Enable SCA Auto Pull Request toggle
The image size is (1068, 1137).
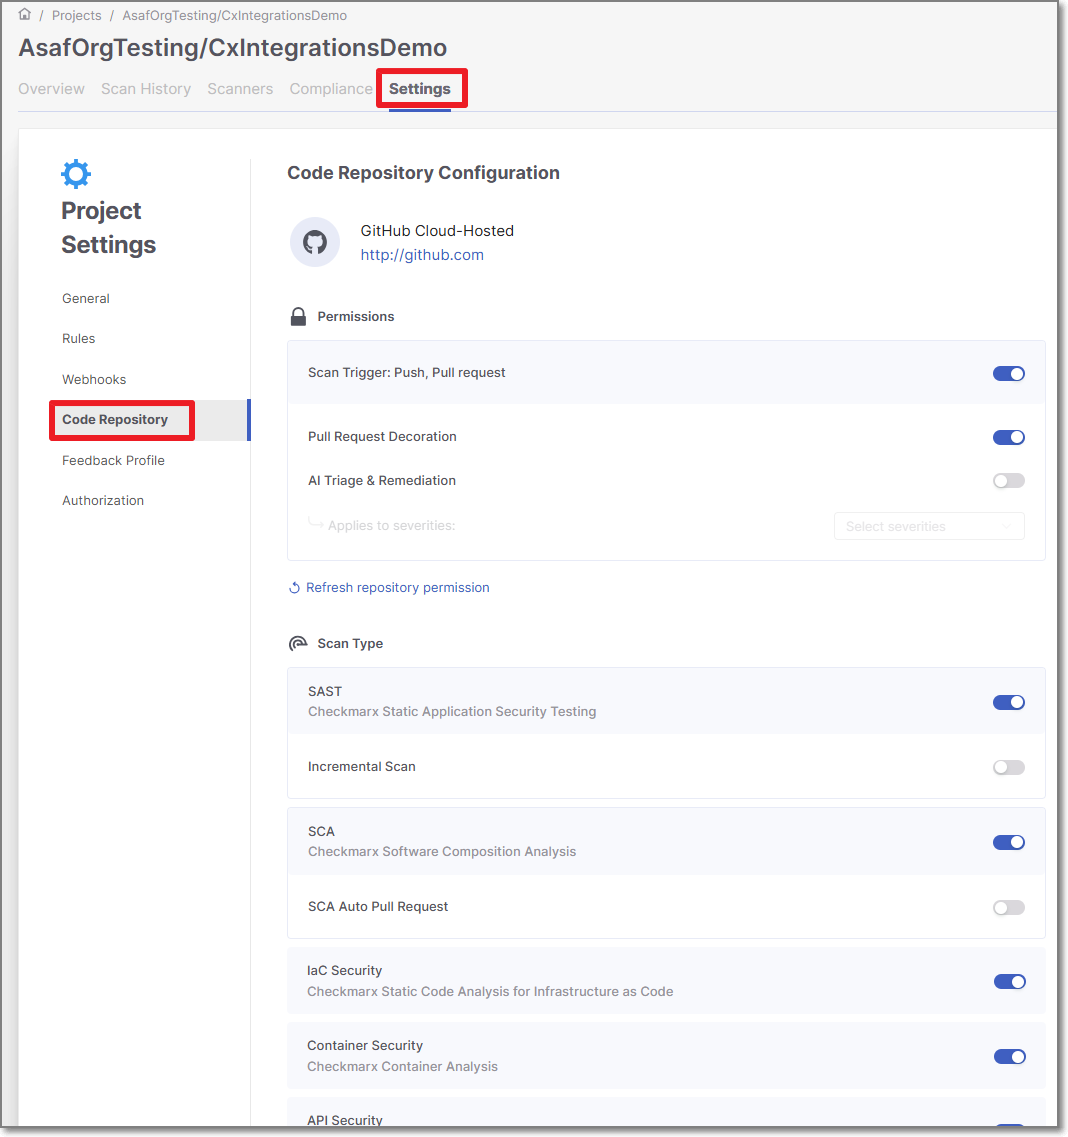pos(1009,907)
